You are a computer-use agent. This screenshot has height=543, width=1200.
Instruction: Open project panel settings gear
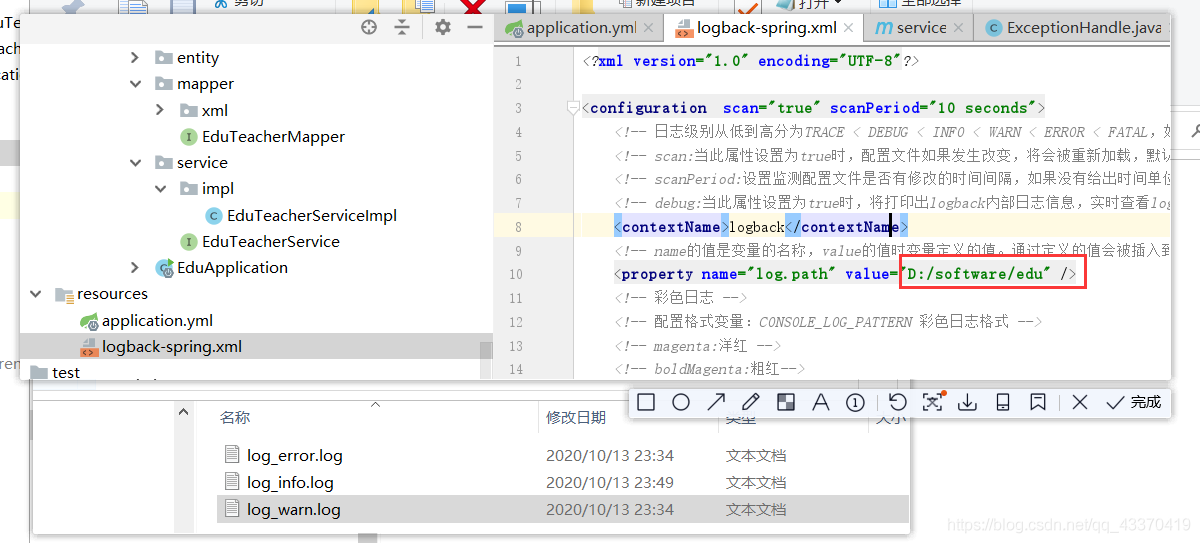click(x=443, y=28)
